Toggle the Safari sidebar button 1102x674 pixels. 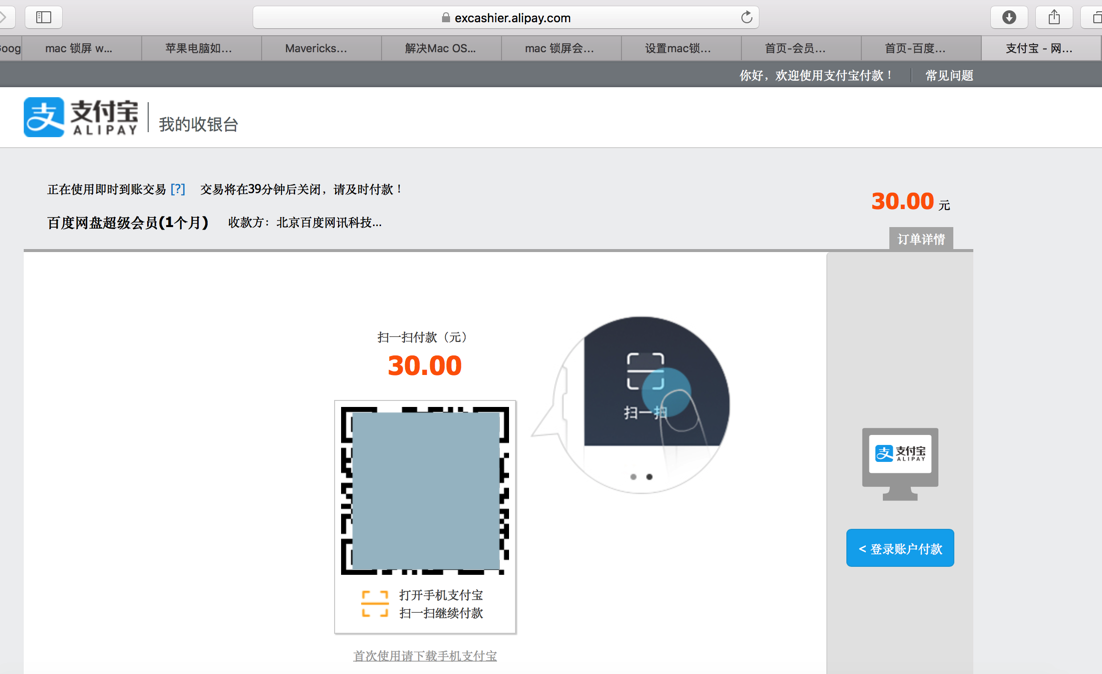tap(44, 17)
